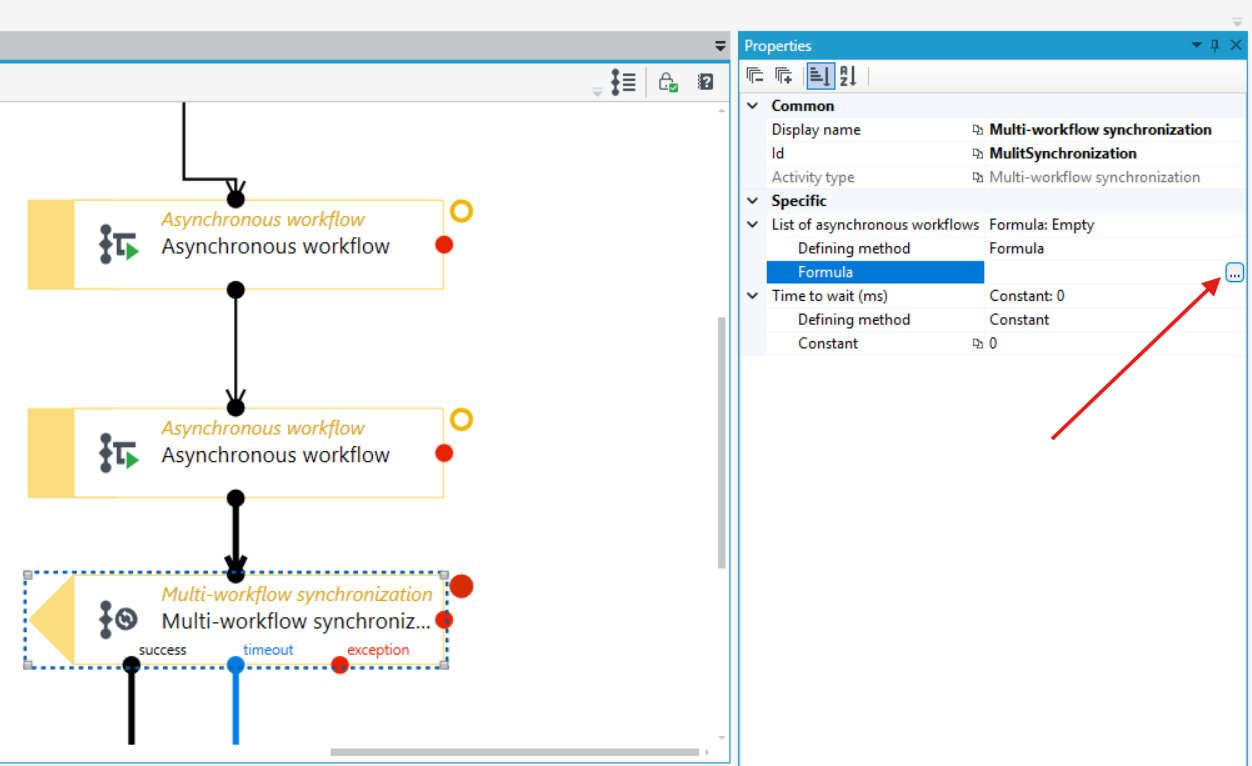Toggle alphabetical sort in Properties

pos(848,75)
